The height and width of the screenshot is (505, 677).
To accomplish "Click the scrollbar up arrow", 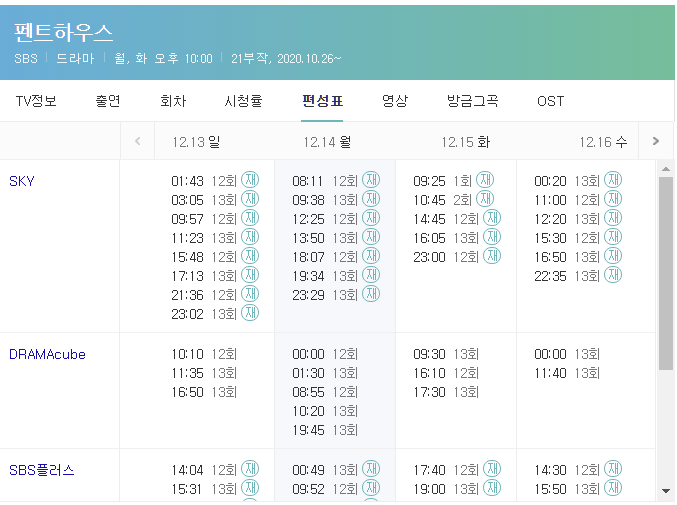I will coord(666,169).
